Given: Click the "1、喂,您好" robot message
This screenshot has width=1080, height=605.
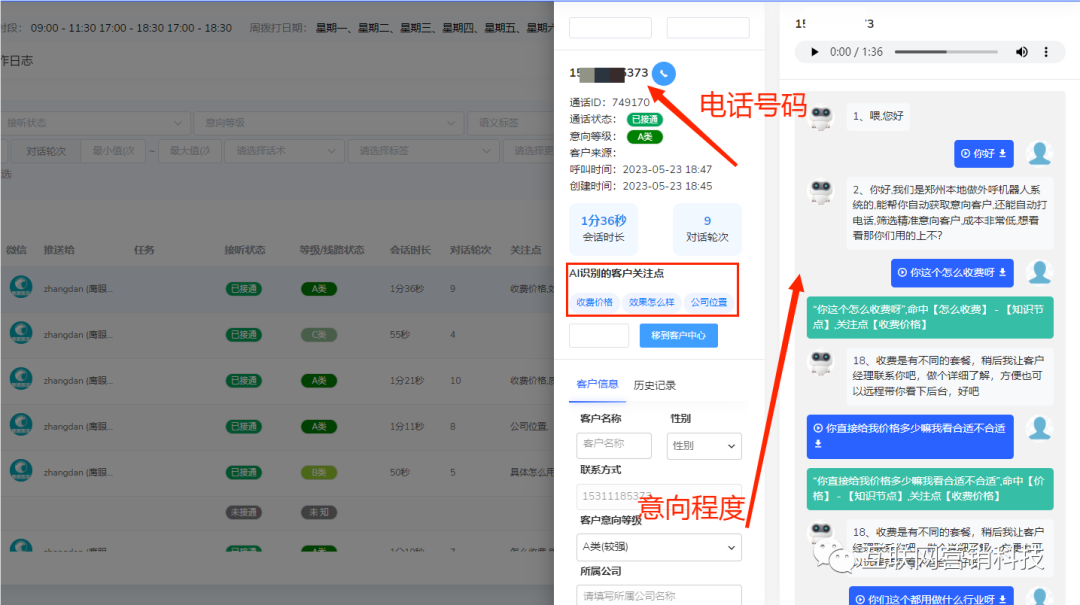Looking at the screenshot, I should [x=878, y=116].
